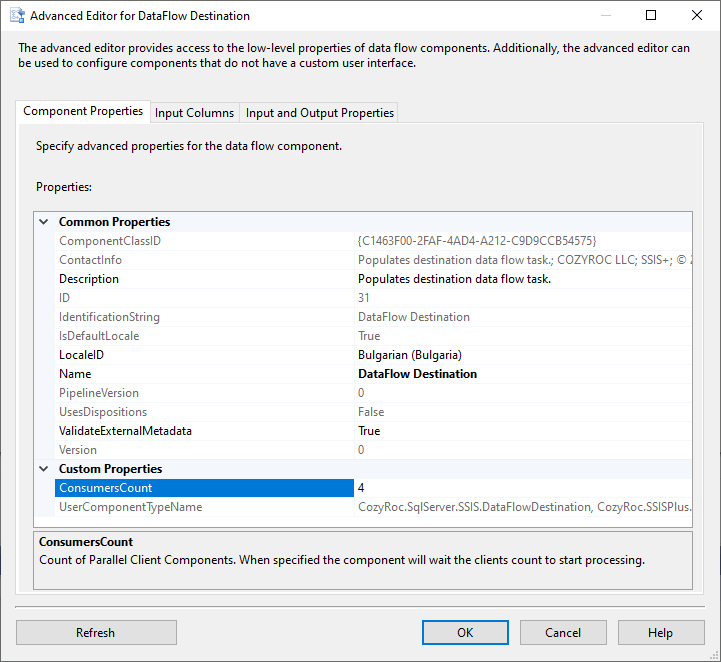The image size is (721, 662).
Task: Click the Description property value field
Action: pos(520,279)
